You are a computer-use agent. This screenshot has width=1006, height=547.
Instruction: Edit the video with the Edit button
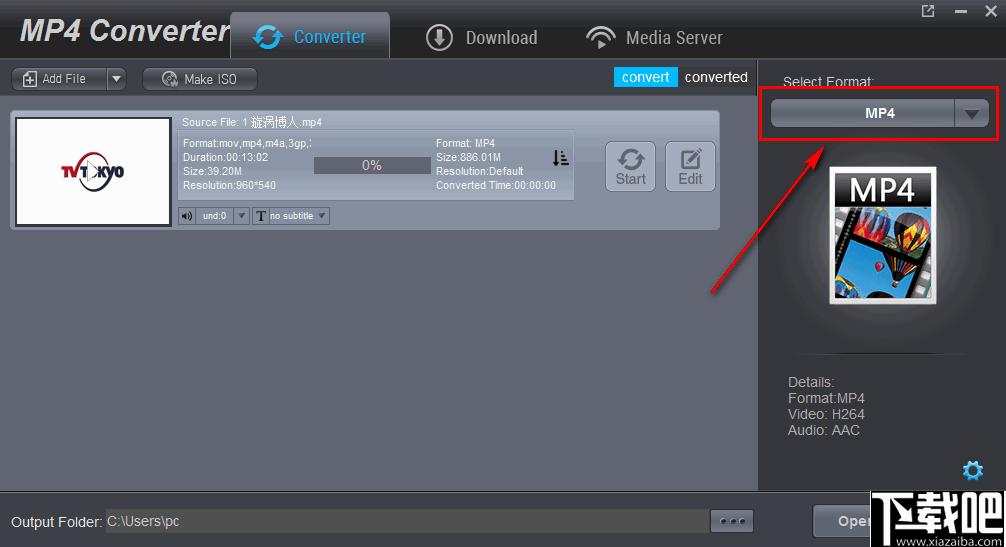(690, 166)
